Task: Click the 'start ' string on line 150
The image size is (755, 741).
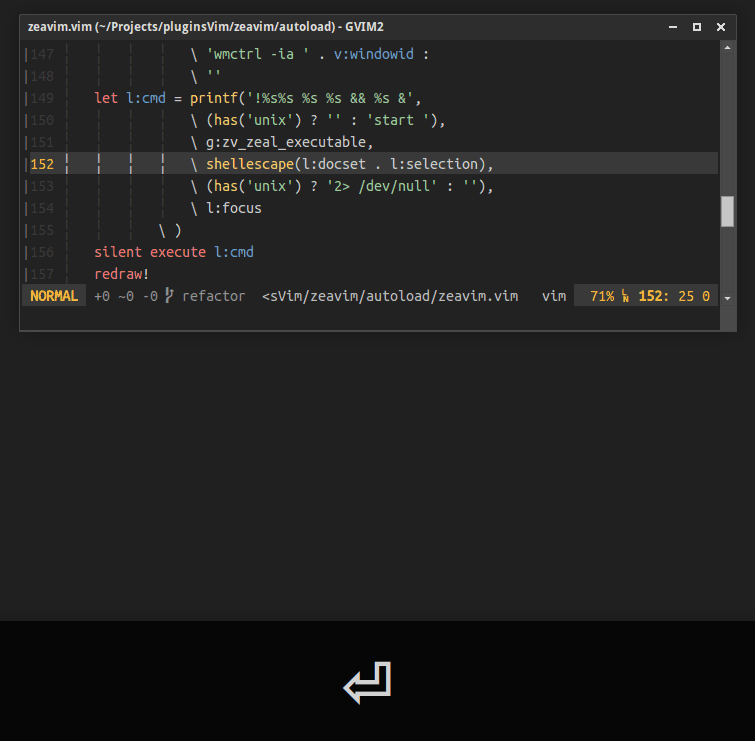Action: coord(398,120)
